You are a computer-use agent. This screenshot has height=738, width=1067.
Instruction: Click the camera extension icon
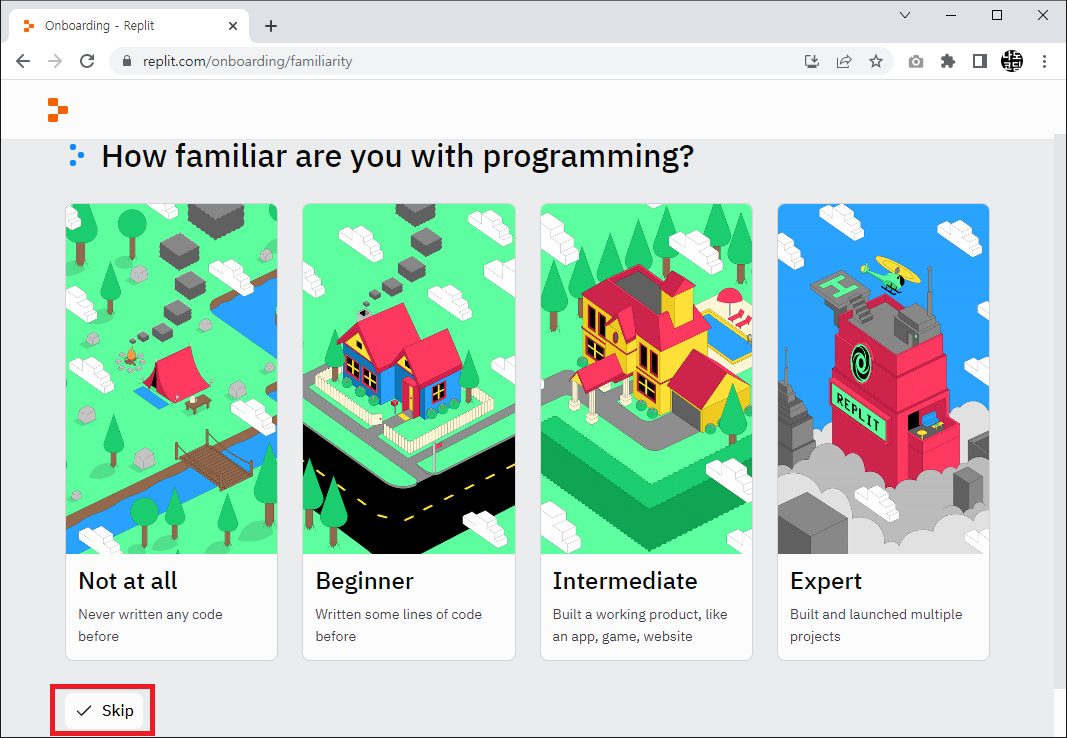point(916,61)
